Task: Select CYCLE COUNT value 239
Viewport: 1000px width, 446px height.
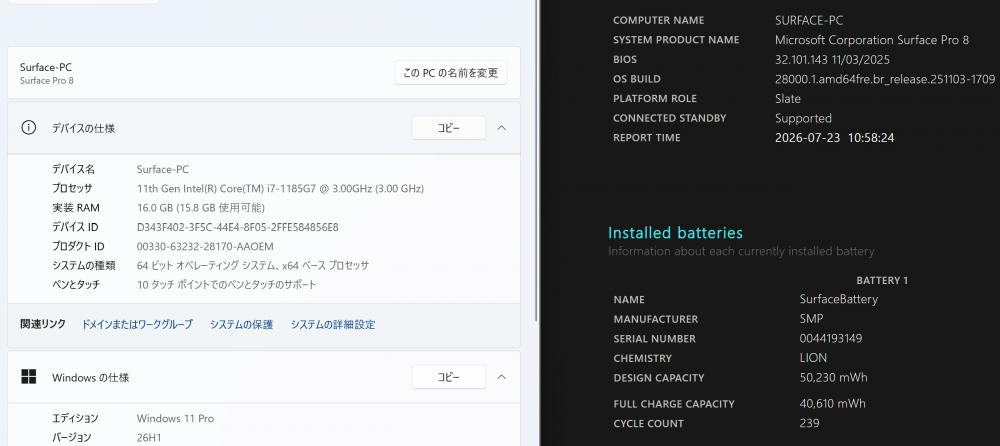Action: pos(809,423)
